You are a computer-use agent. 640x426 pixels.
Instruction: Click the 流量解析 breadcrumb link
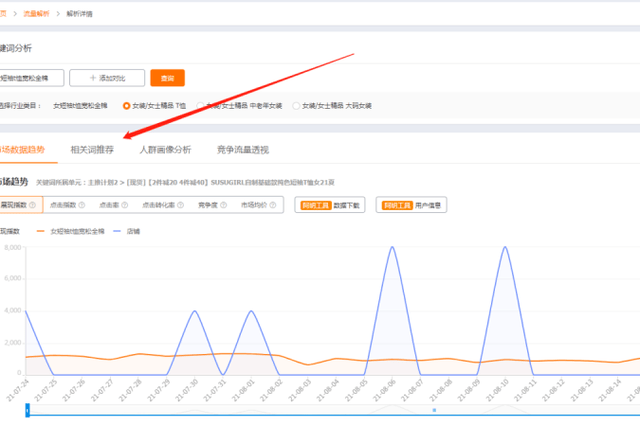tap(36, 15)
